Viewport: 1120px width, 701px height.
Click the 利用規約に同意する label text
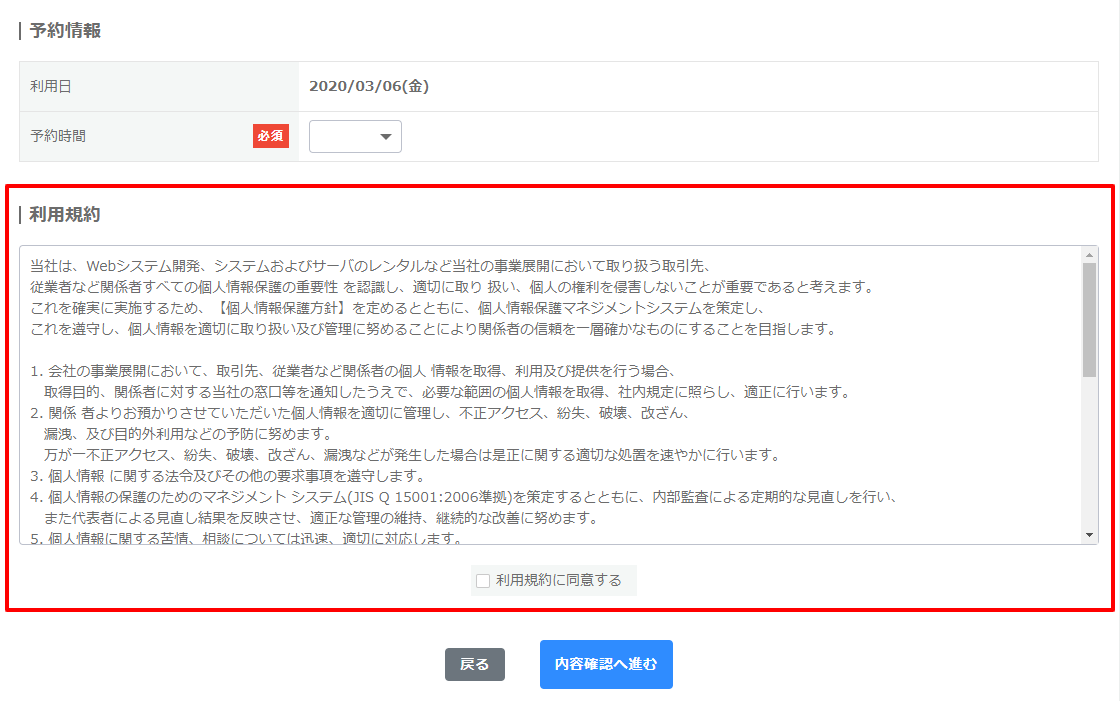(558, 581)
